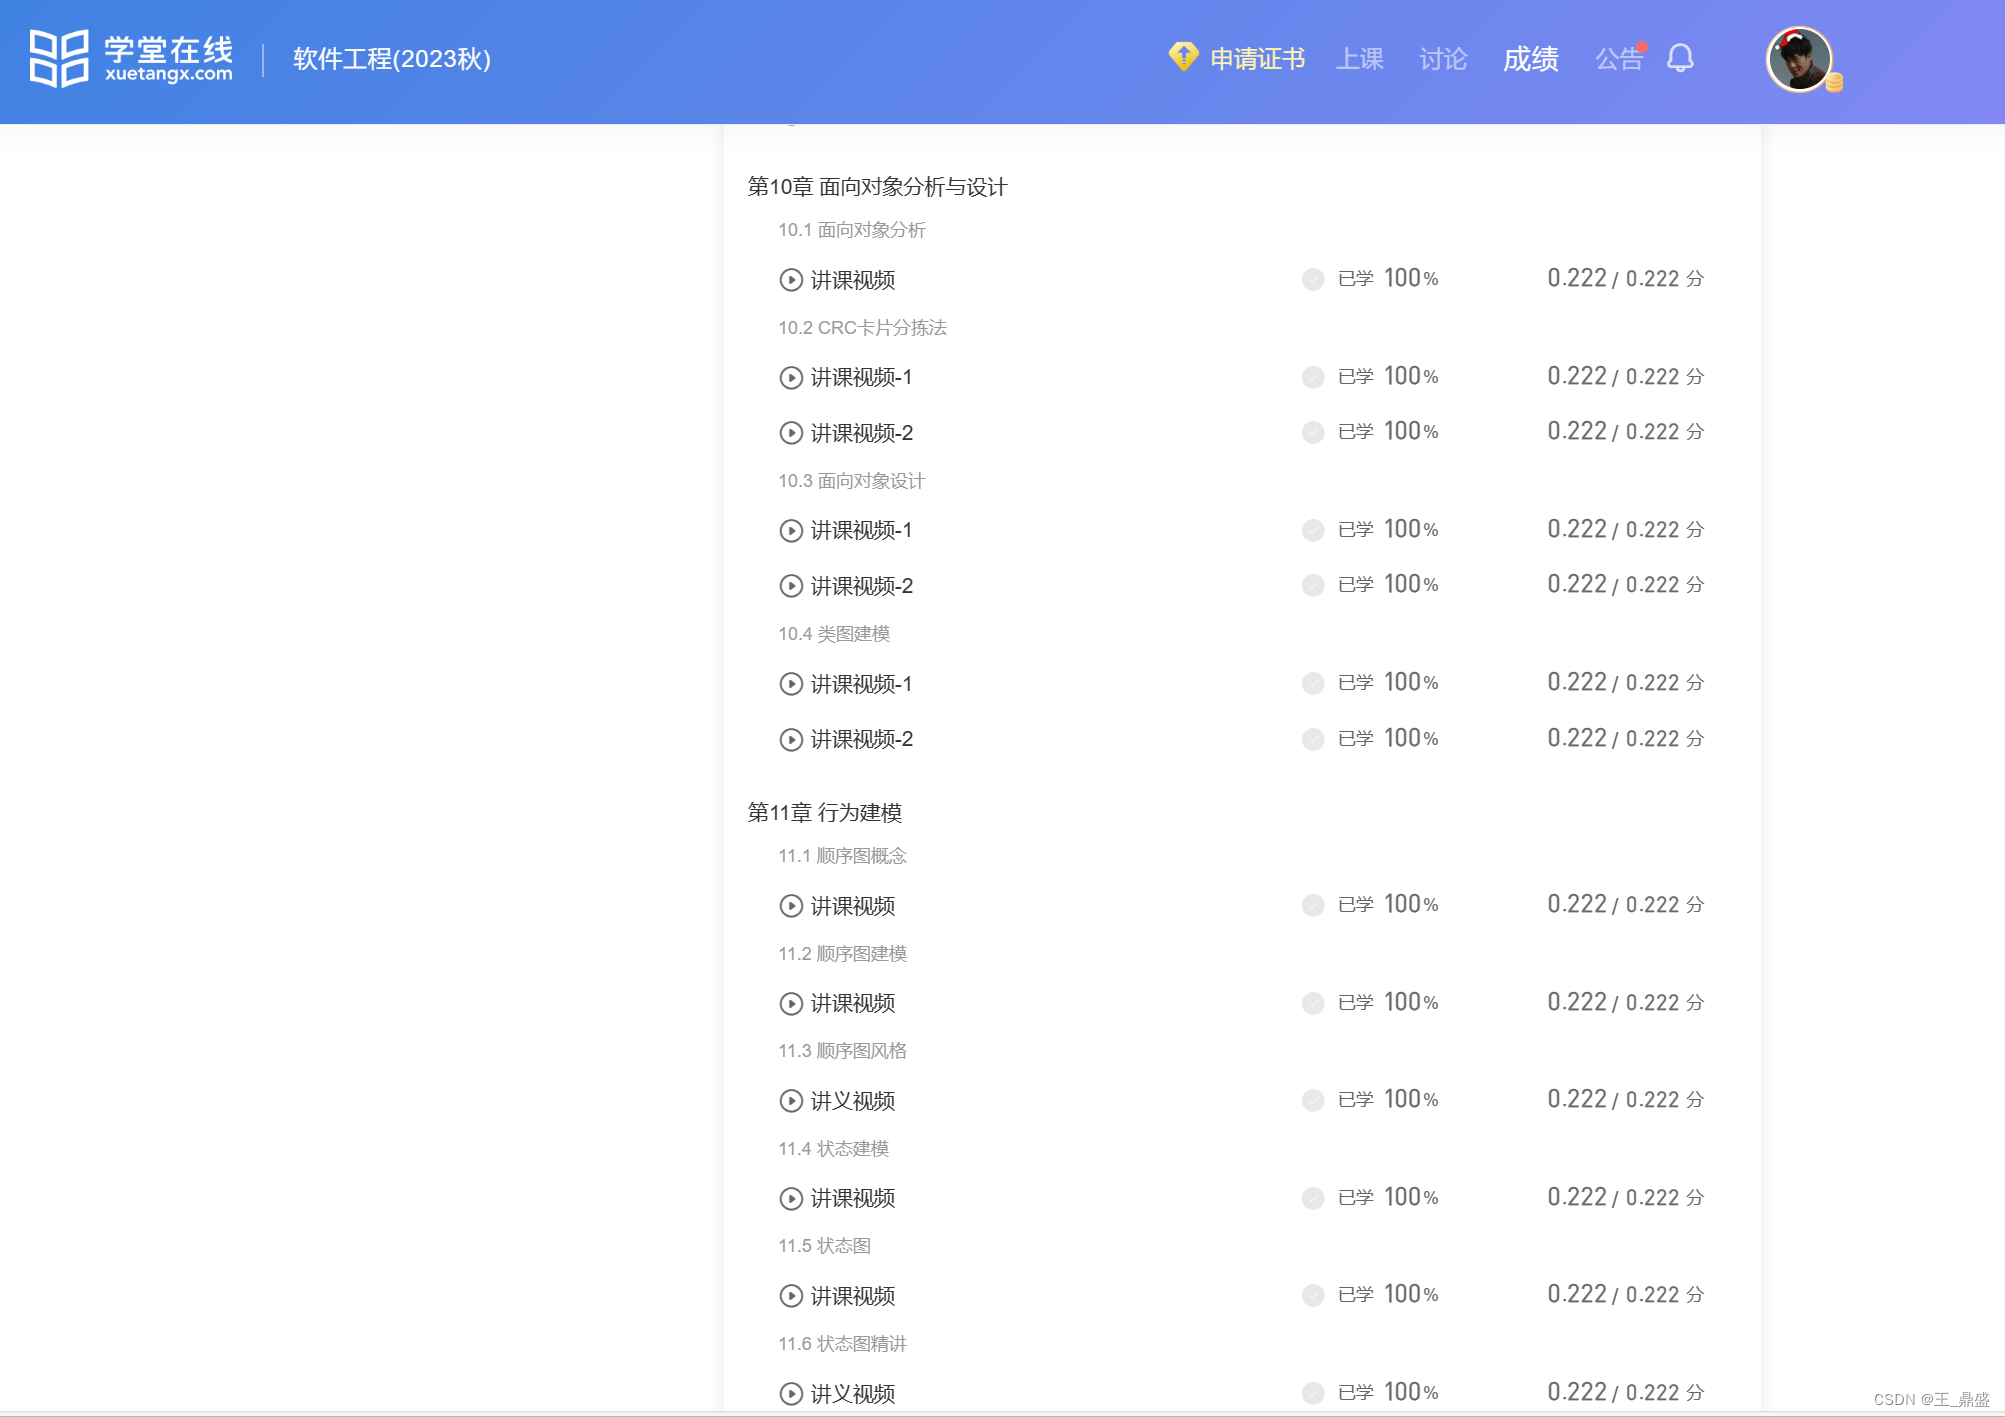Click play icon for 10.3 讲课视频-2
Image resolution: width=2005 pixels, height=1417 pixels.
coord(791,586)
